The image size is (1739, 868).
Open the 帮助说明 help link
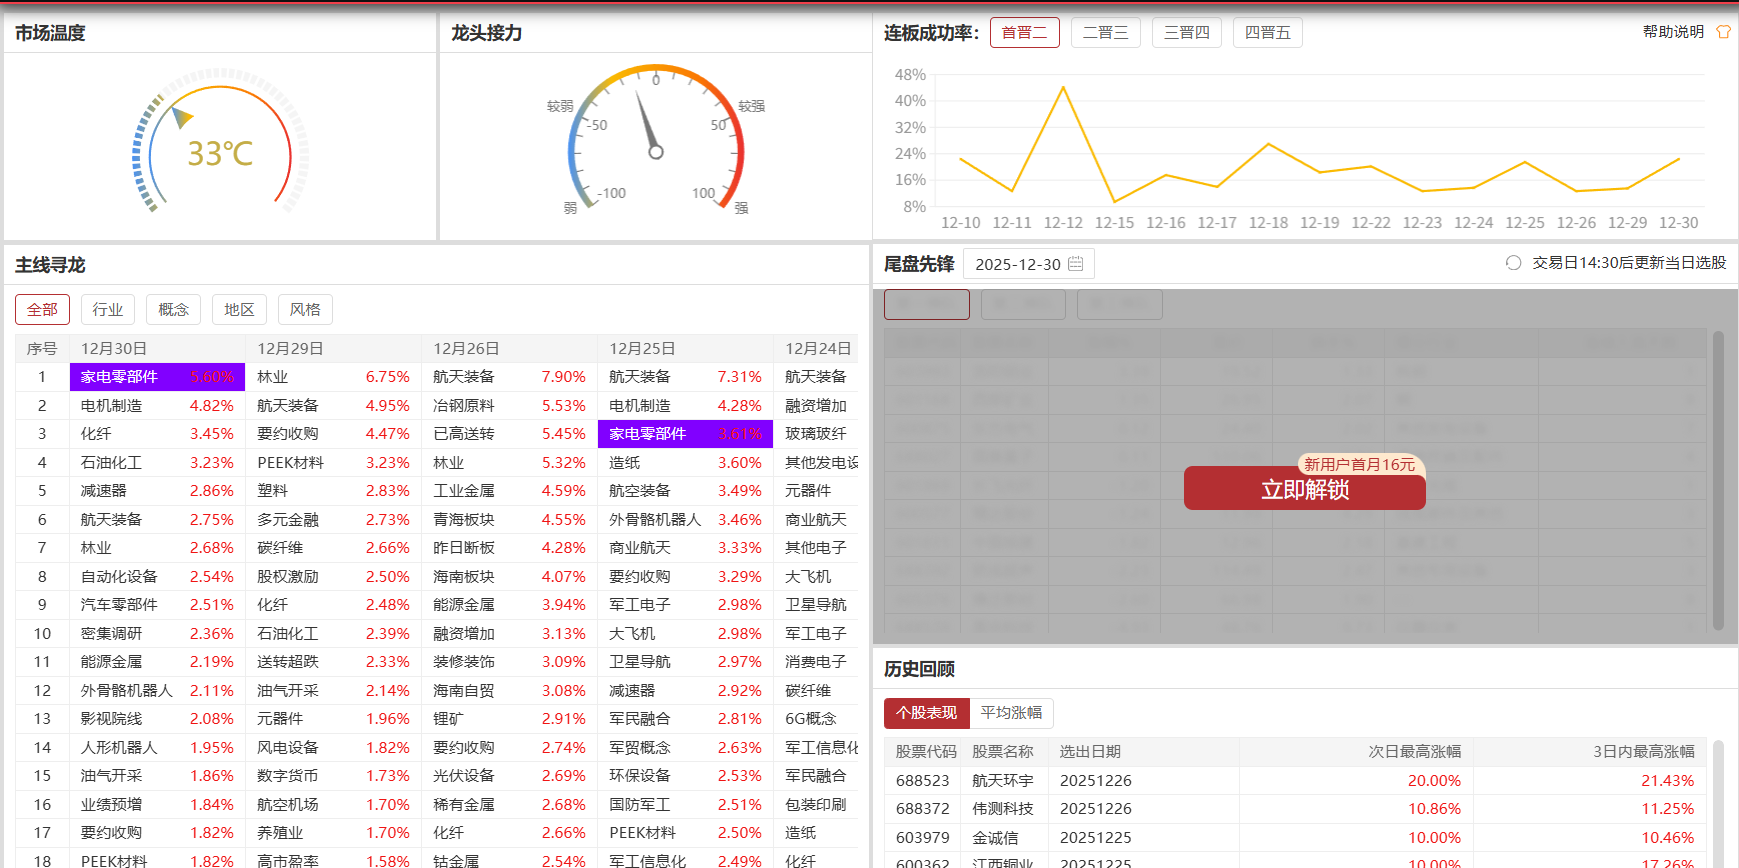pos(1673,32)
